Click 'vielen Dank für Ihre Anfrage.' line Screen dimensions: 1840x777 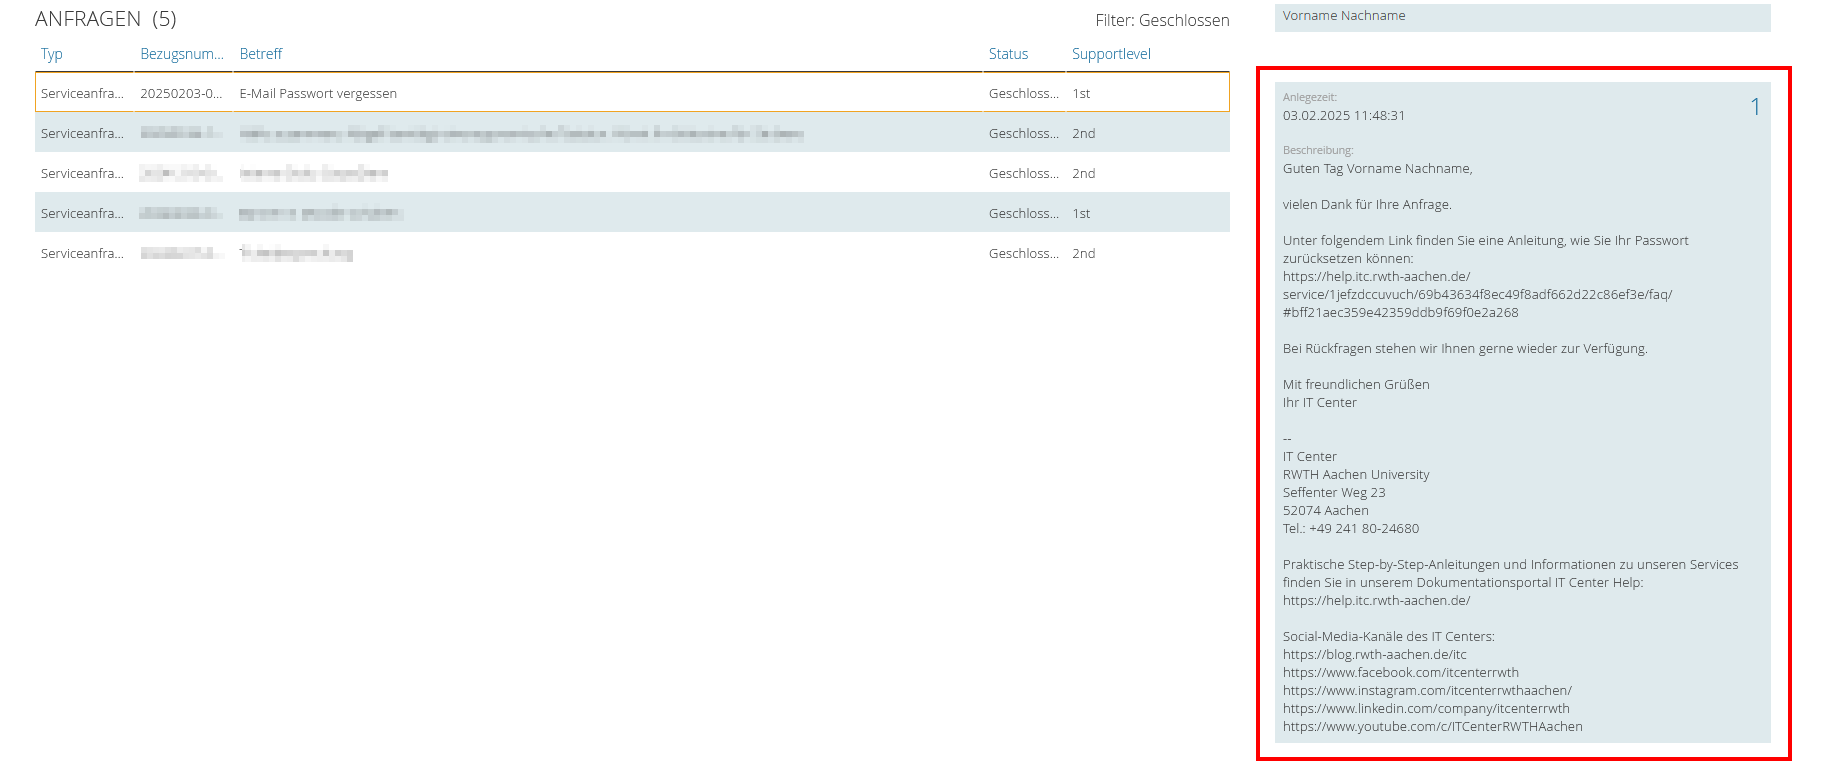1367,205
